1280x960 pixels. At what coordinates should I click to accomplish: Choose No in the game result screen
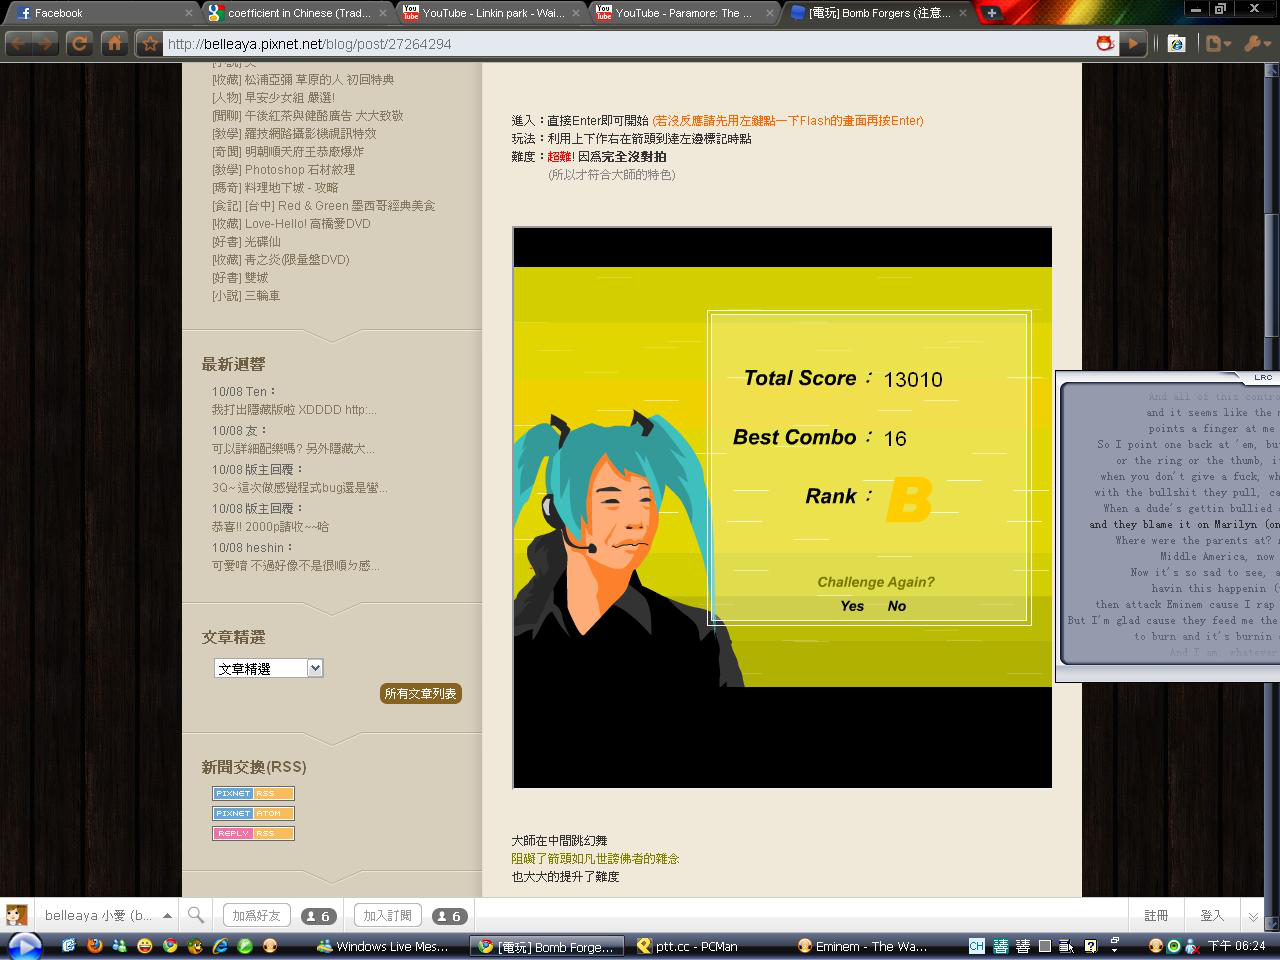(x=897, y=606)
